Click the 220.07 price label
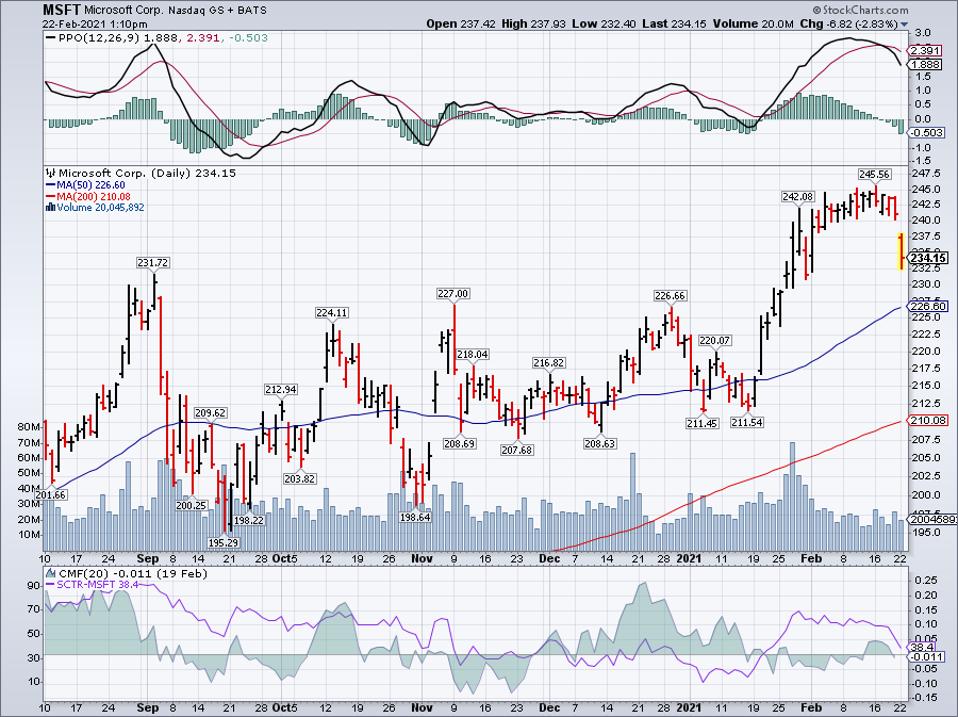This screenshot has width=958, height=717. (715, 340)
